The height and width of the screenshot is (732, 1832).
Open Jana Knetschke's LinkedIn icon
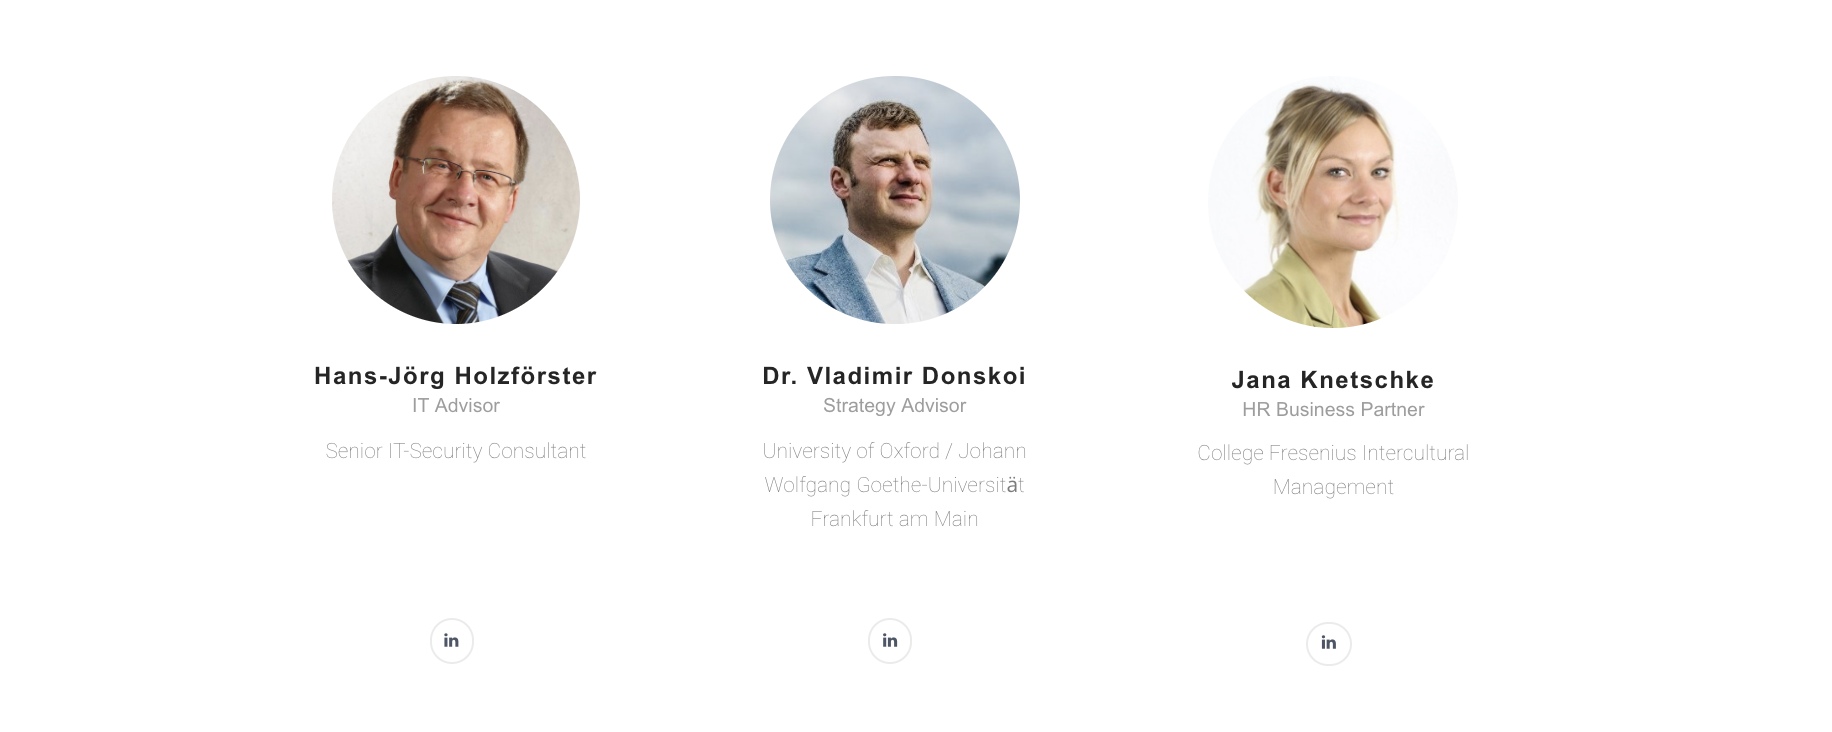point(1328,643)
